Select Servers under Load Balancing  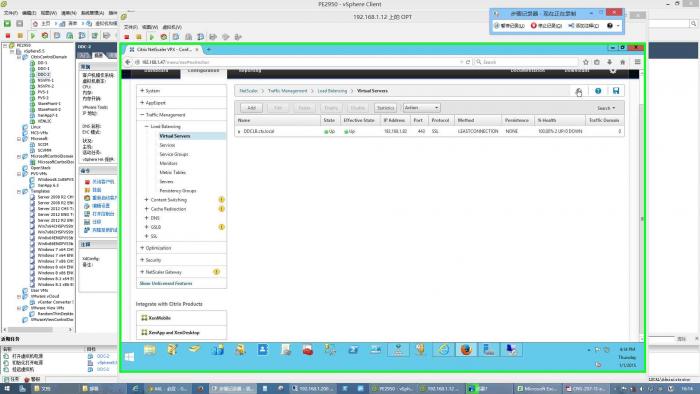[x=166, y=182]
